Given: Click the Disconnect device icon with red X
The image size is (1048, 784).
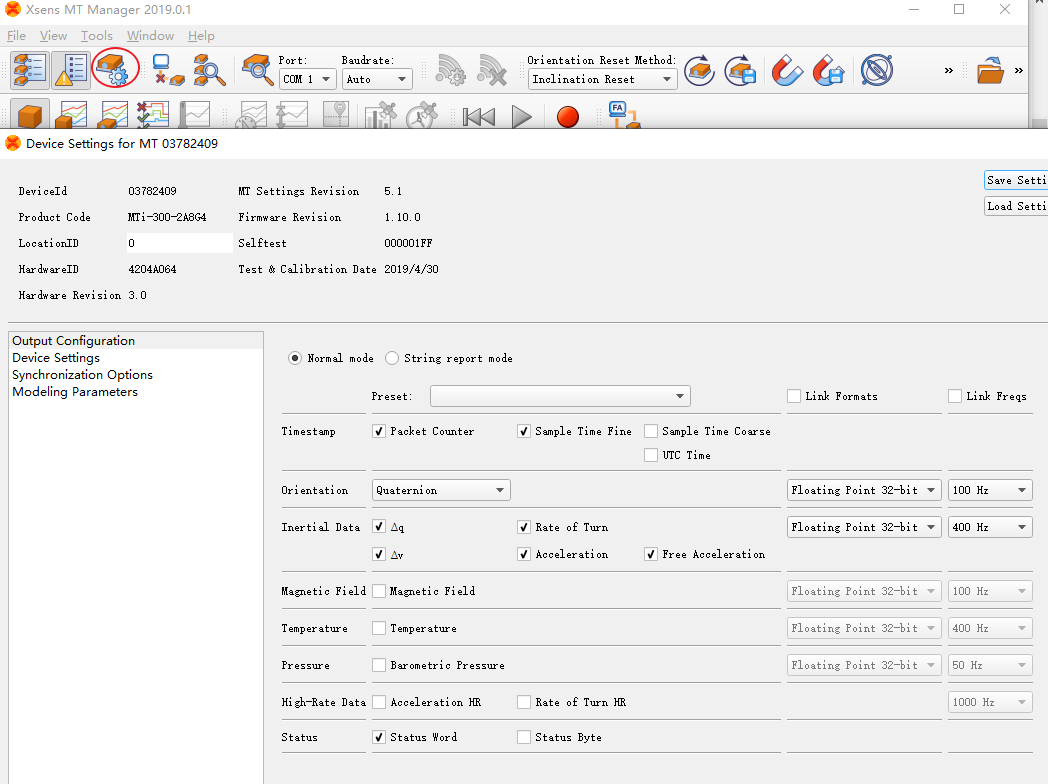Looking at the screenshot, I should 168,70.
